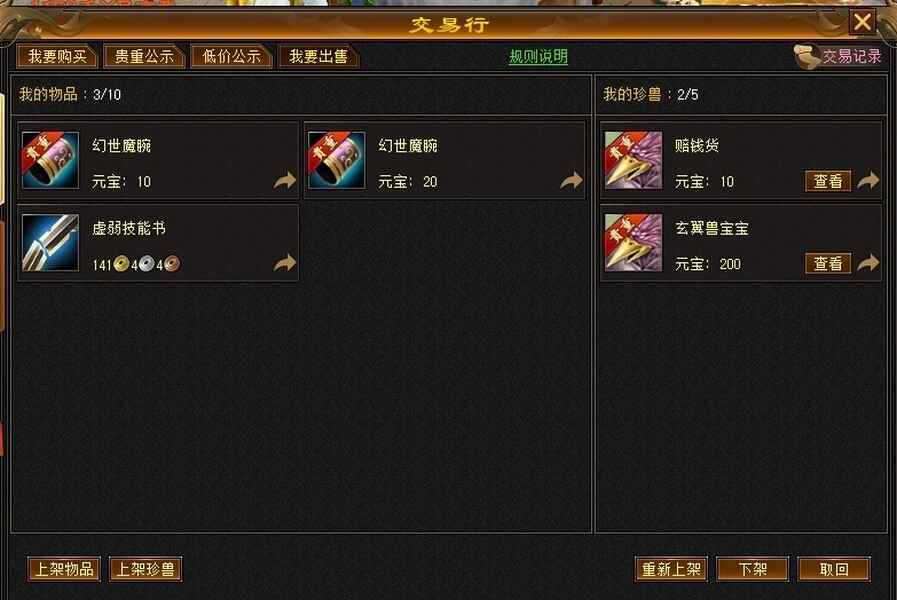
Task: Open 交易记录 scroll icon
Action: (x=807, y=57)
